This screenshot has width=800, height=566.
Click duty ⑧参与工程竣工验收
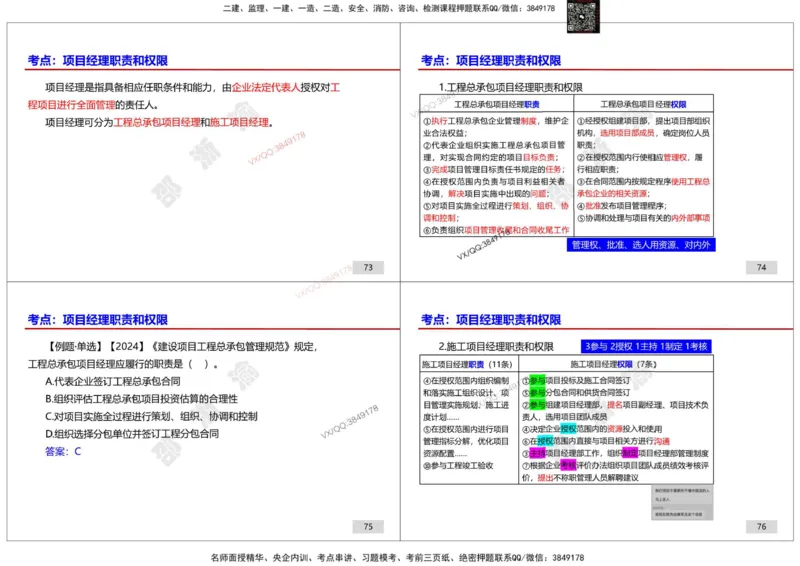pos(458,466)
